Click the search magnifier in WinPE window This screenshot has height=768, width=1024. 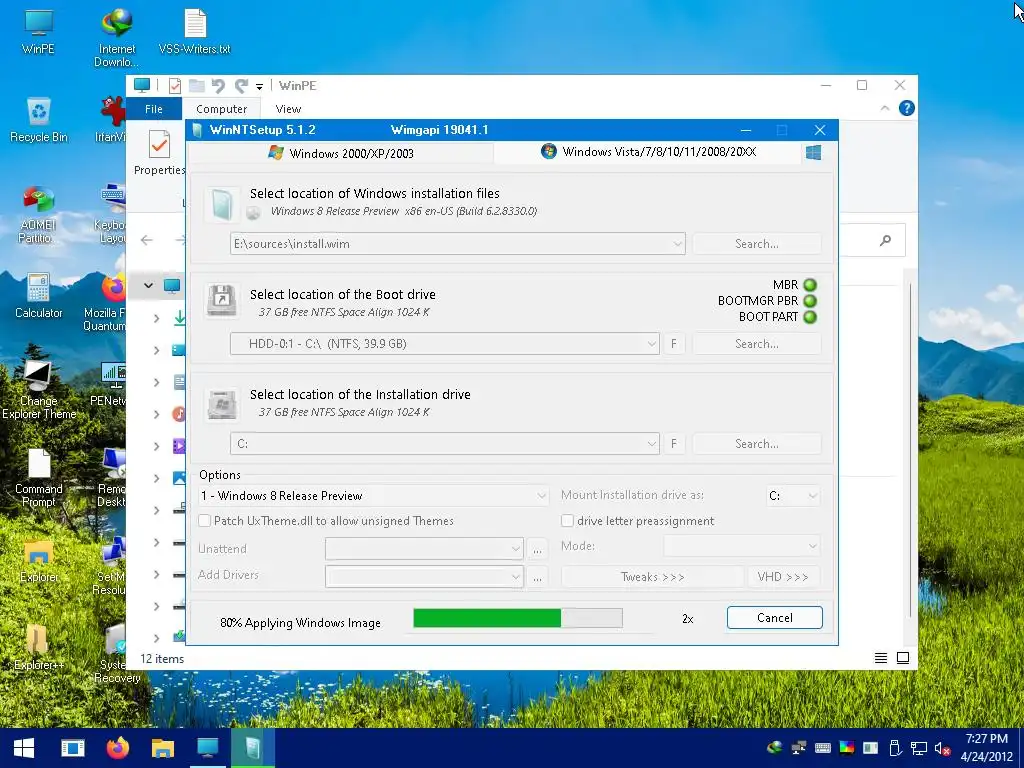pos(885,240)
